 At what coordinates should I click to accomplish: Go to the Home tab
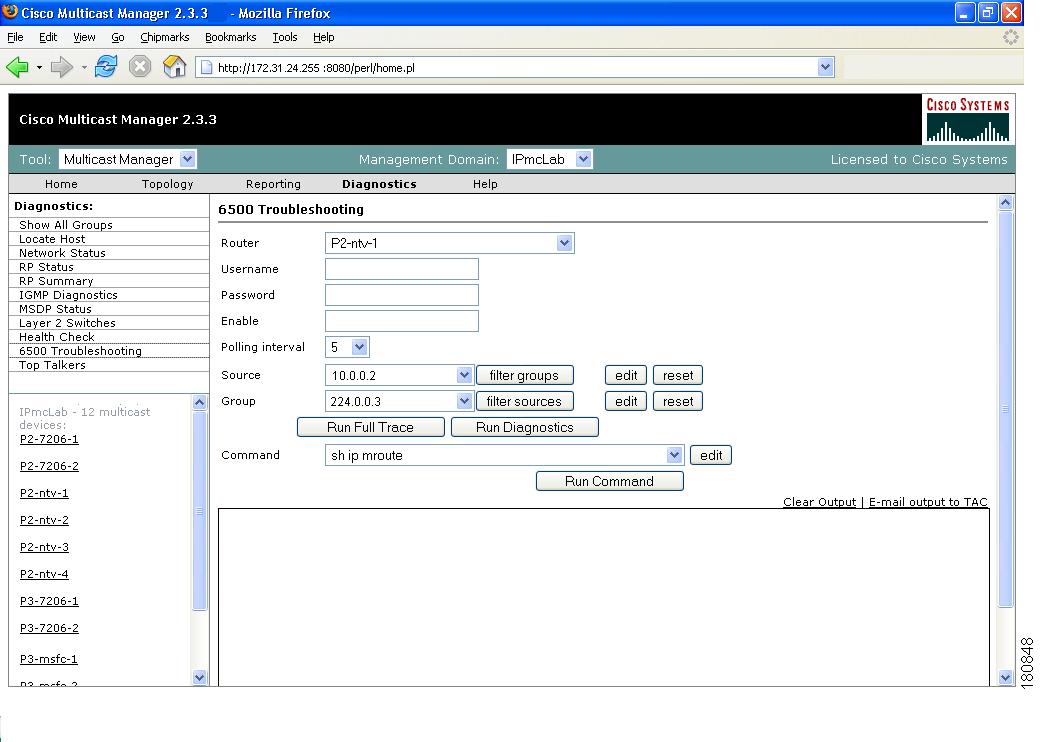point(61,184)
